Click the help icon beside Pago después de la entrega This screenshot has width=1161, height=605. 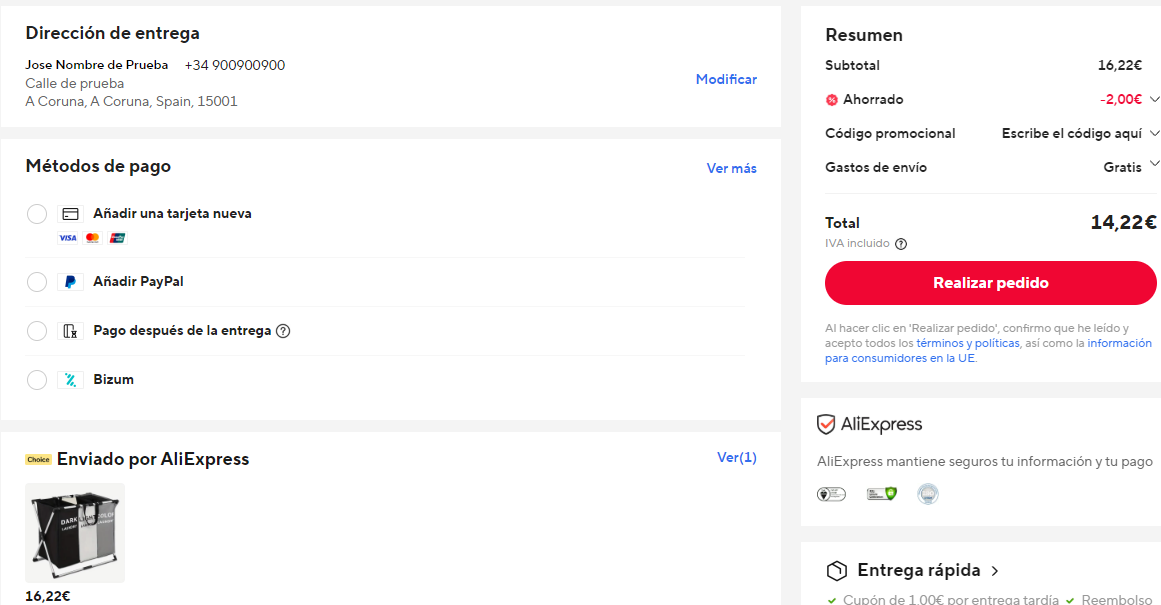click(x=283, y=331)
